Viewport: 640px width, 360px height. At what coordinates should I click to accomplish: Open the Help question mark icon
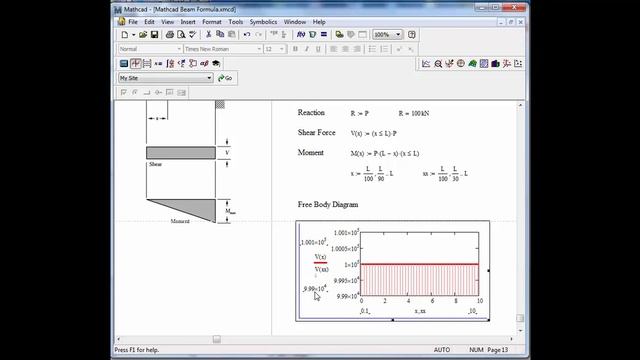411,35
